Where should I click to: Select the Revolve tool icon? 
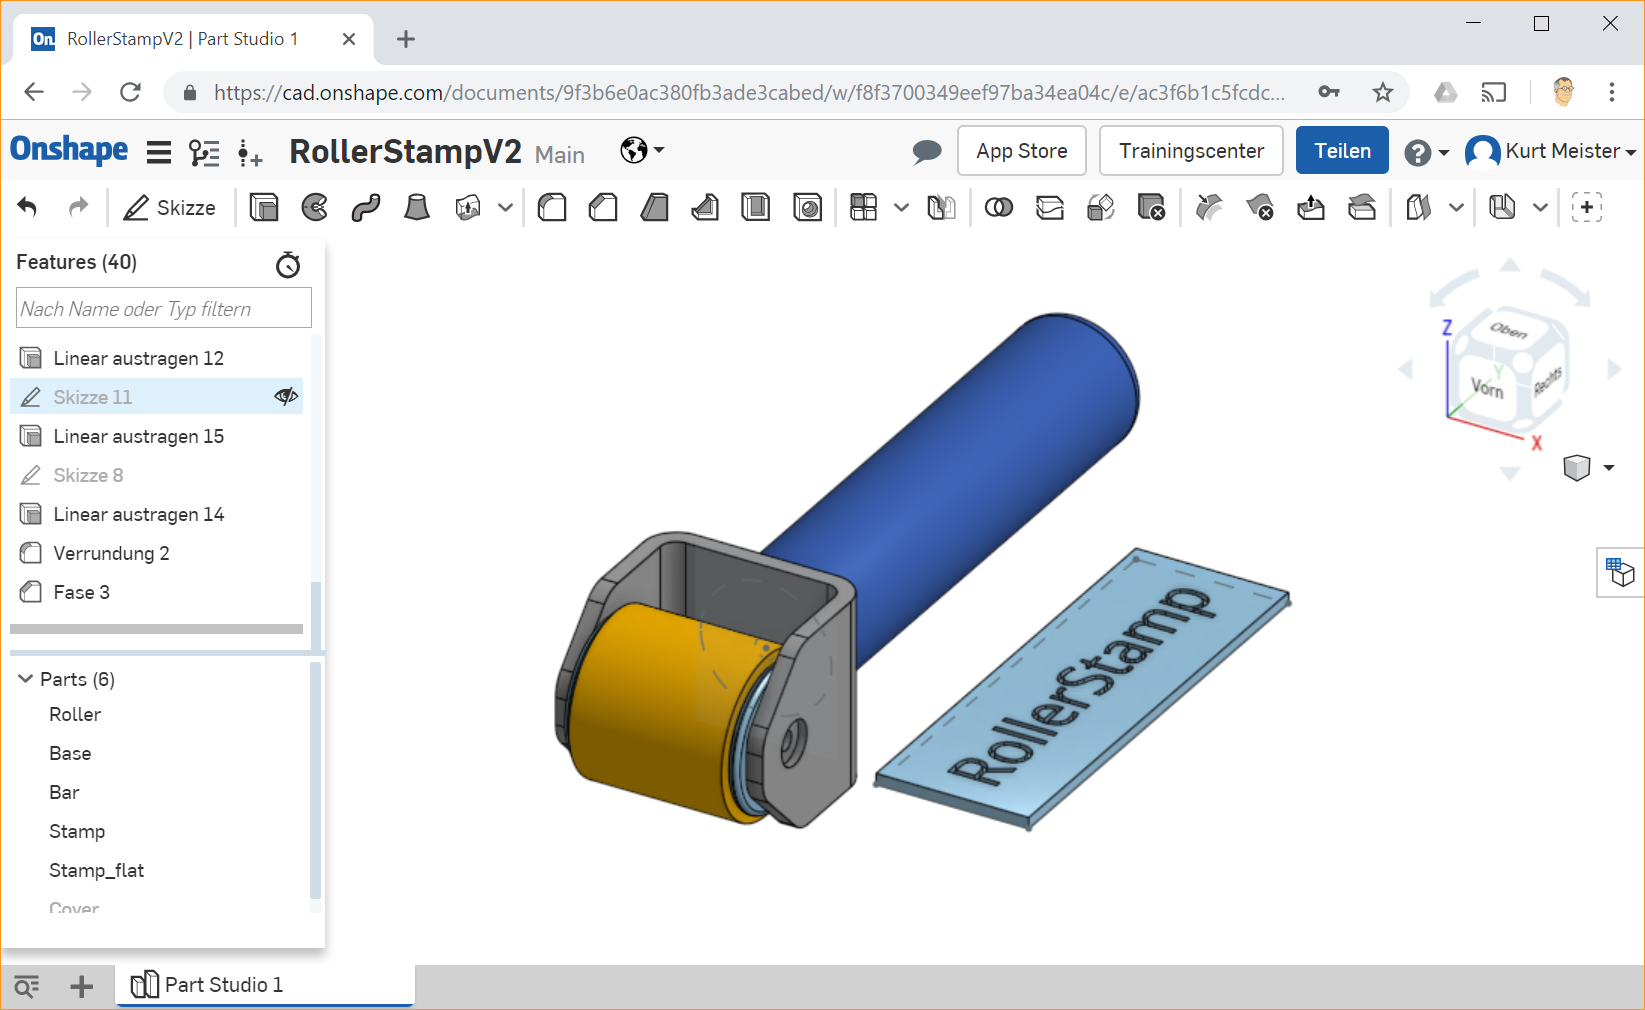[x=315, y=207]
